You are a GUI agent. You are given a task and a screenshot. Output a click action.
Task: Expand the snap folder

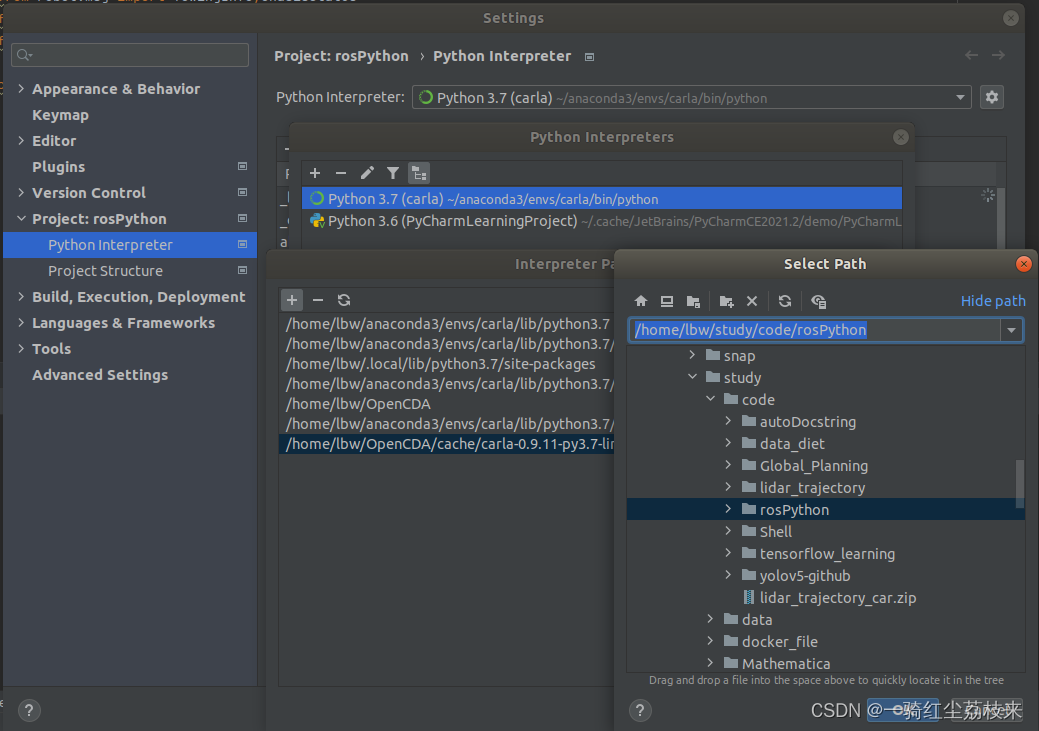(692, 355)
